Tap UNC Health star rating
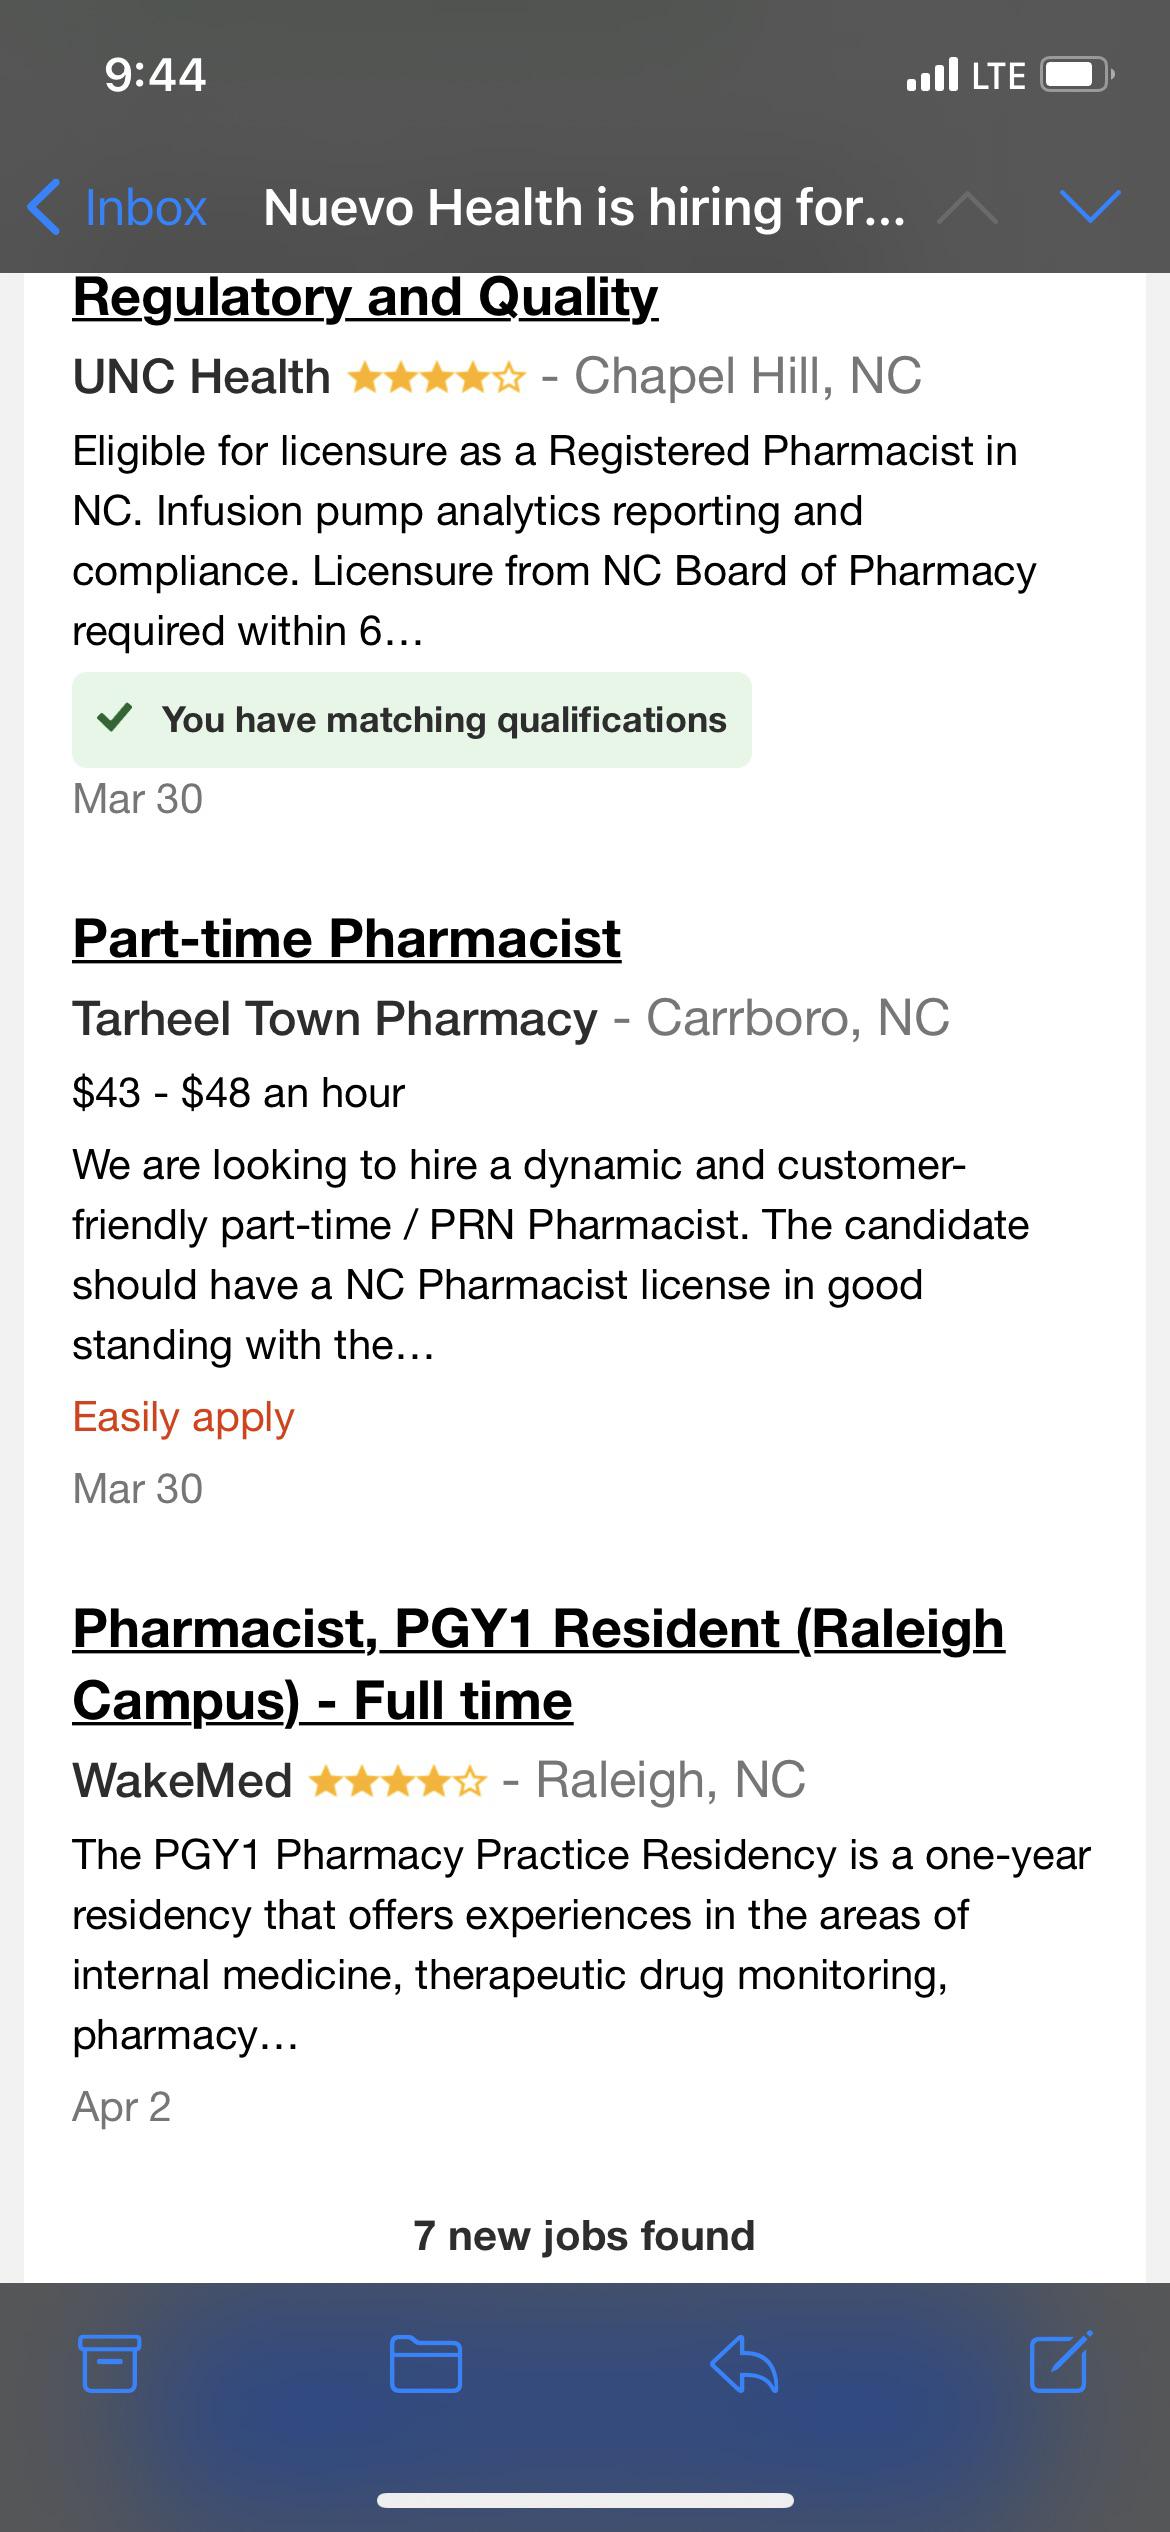This screenshot has height=2532, width=1170. tap(436, 378)
